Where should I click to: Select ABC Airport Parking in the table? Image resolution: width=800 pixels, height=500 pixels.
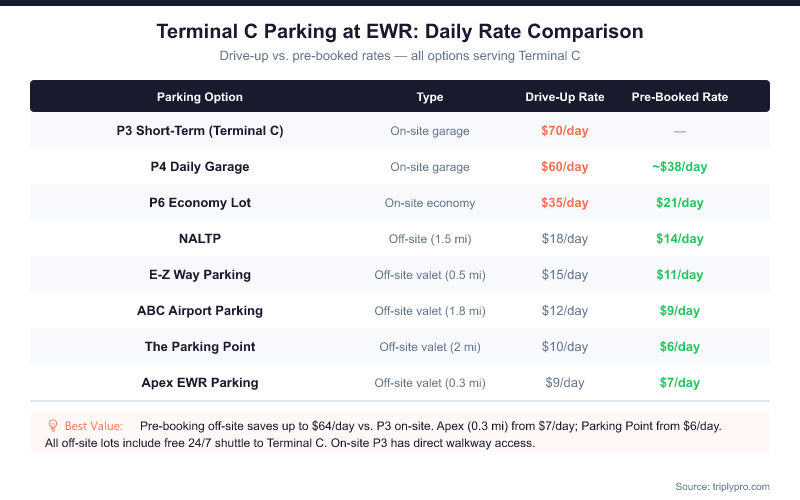click(x=200, y=311)
